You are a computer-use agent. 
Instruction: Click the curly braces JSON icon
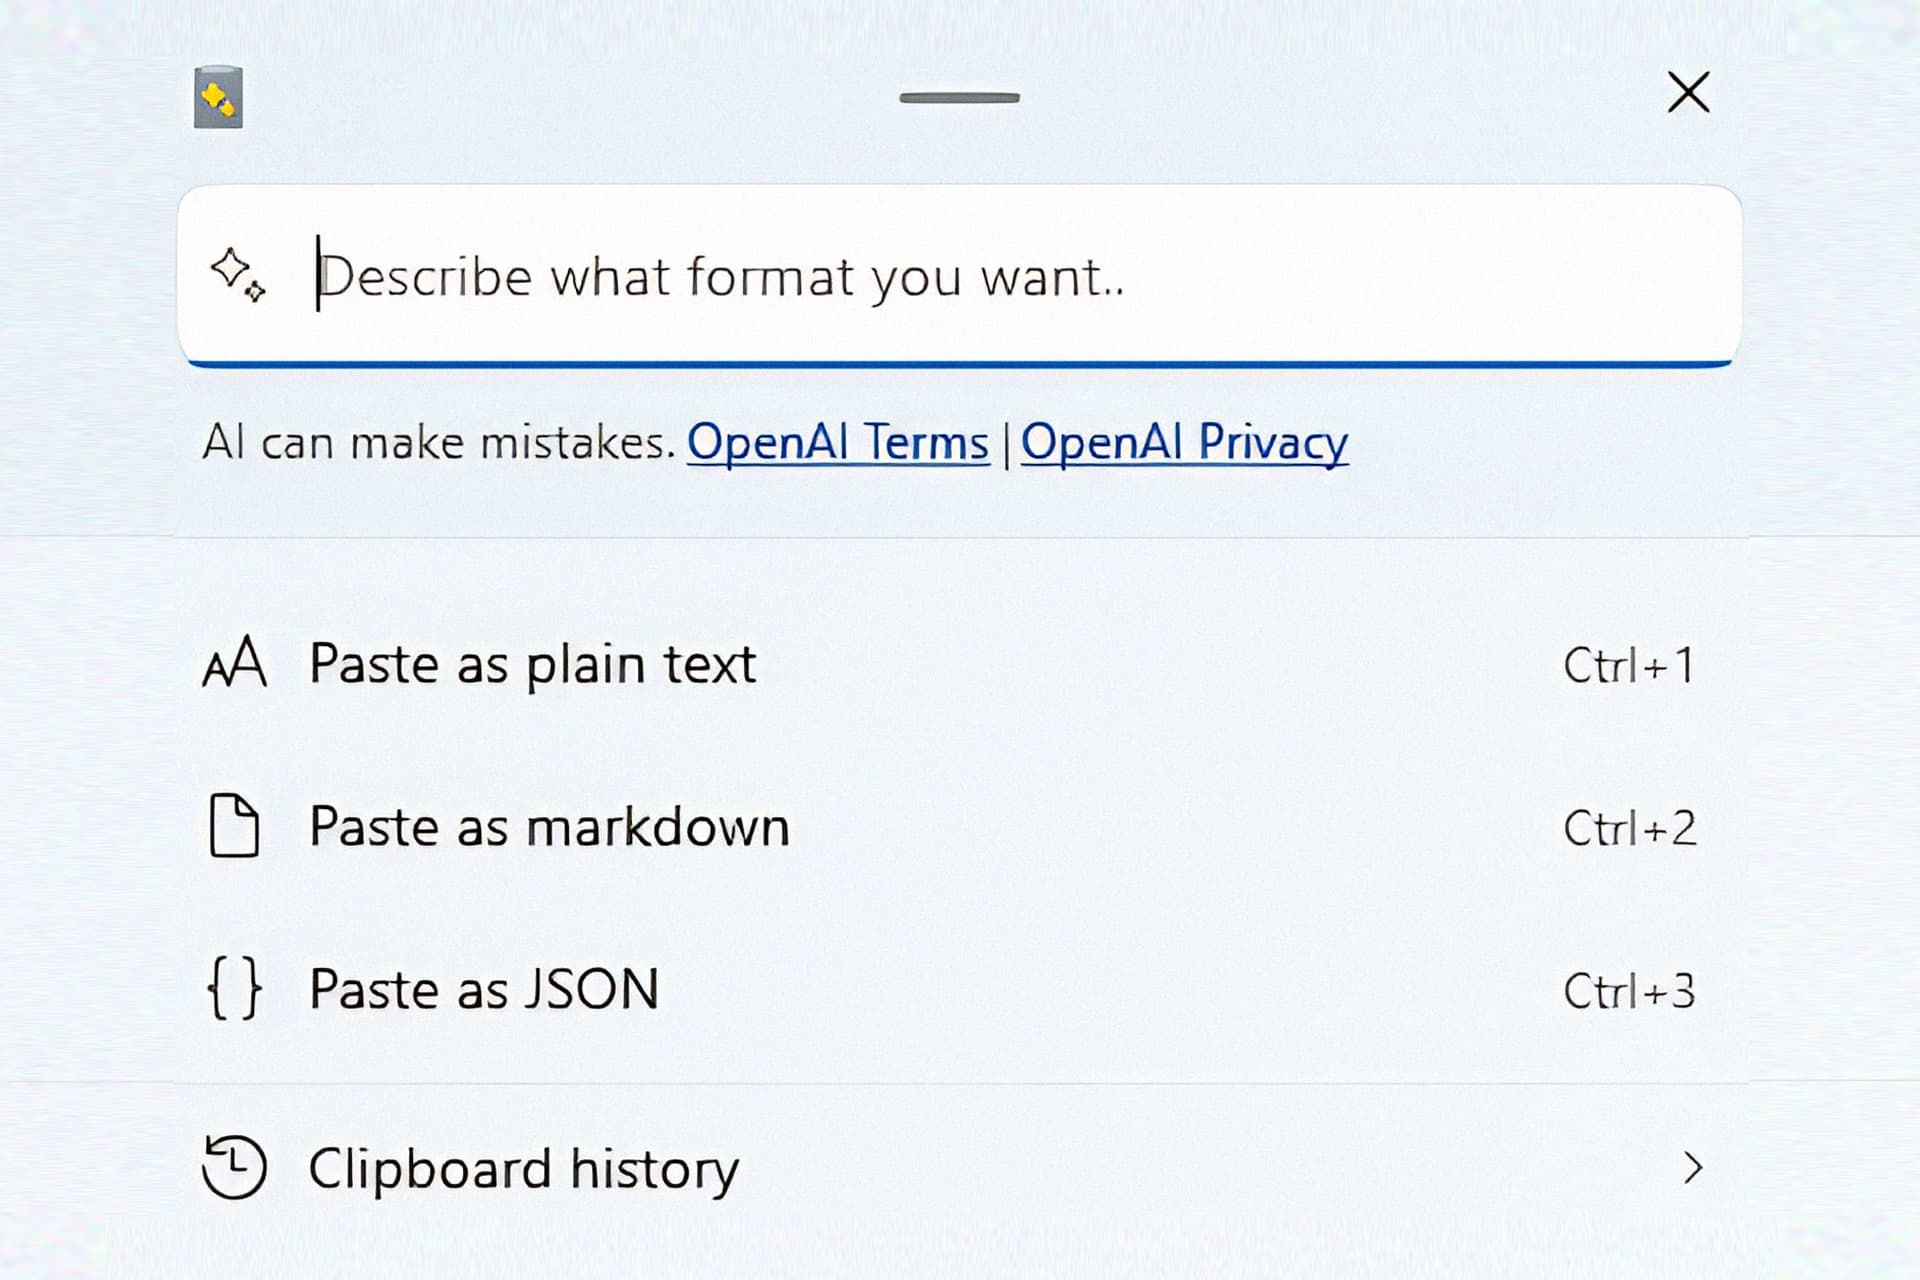click(234, 988)
